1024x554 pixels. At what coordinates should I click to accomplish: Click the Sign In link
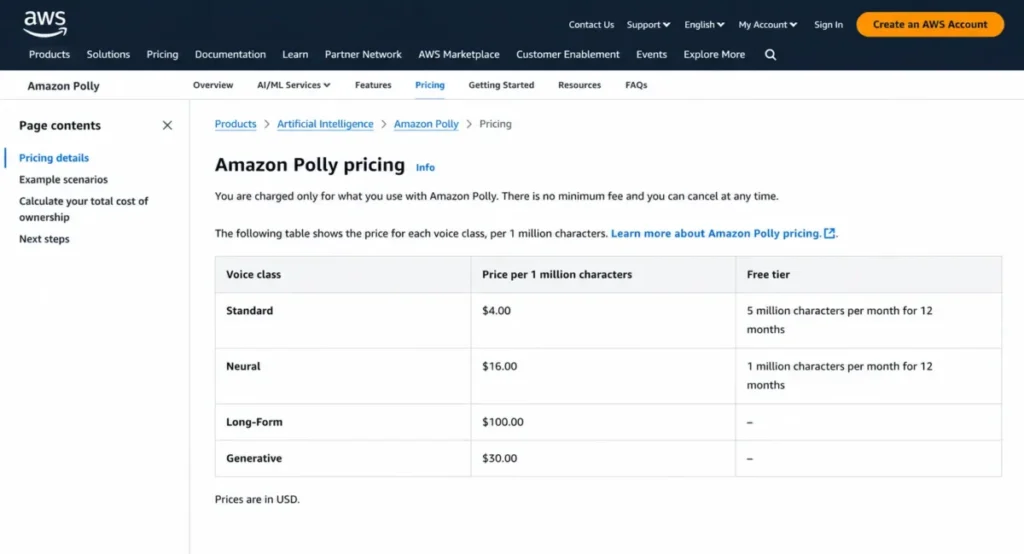[x=828, y=25]
